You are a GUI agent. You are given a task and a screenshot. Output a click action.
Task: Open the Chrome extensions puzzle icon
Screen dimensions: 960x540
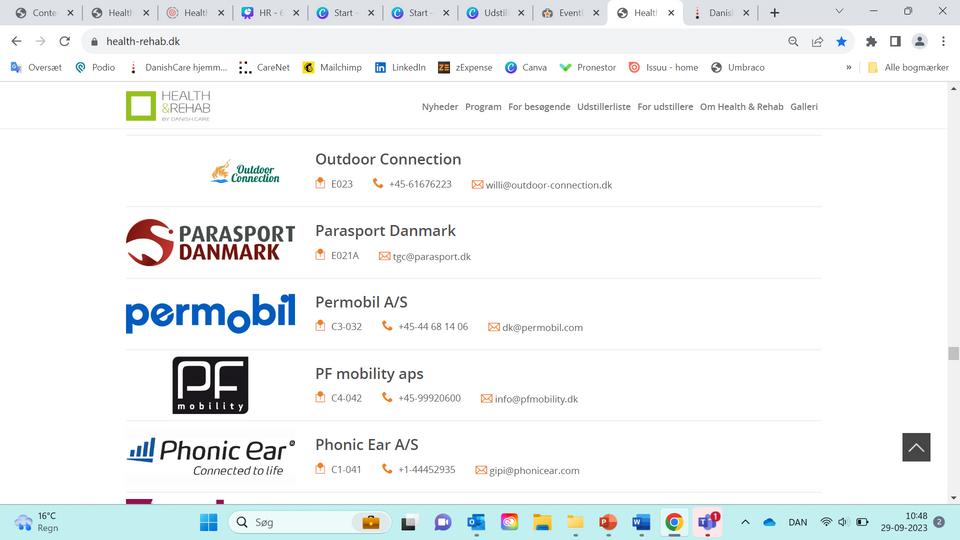(x=871, y=42)
